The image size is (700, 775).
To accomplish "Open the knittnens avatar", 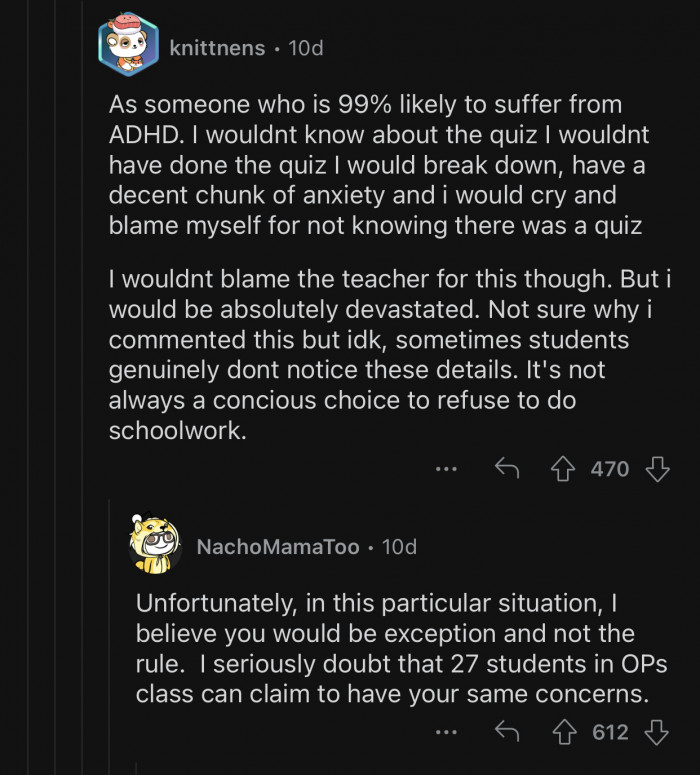I will (127, 46).
